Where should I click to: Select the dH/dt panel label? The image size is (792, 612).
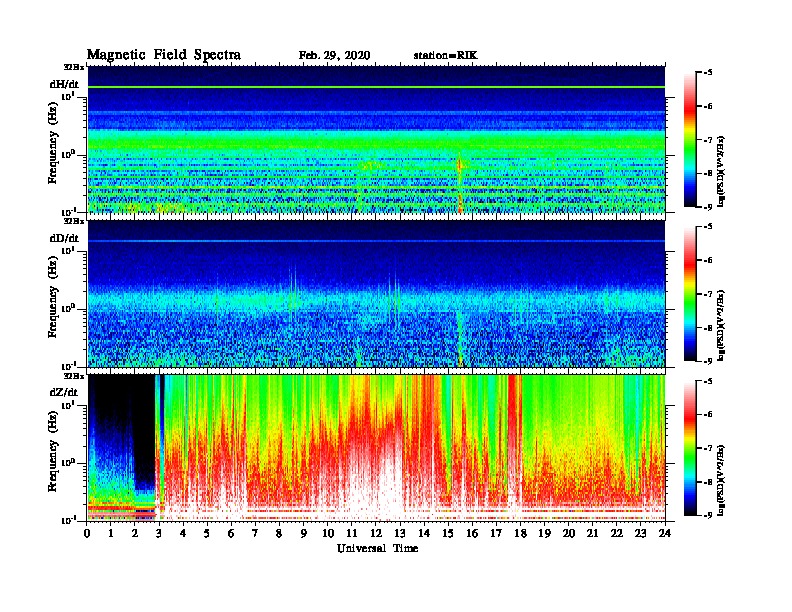[x=64, y=84]
